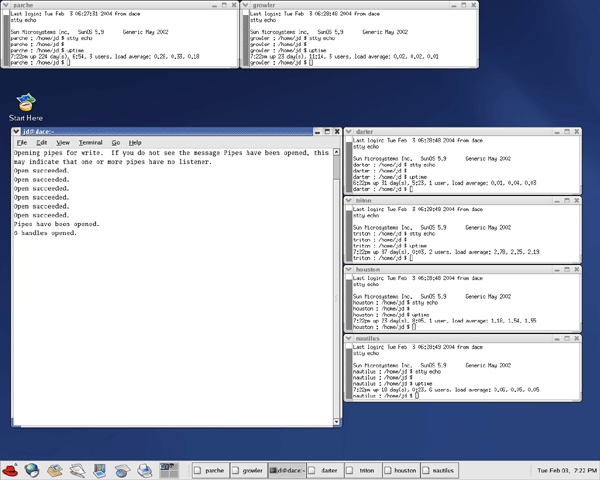Viewport: 600px width, 480px height.
Task: Select the growler taskbar button
Action: [248, 469]
